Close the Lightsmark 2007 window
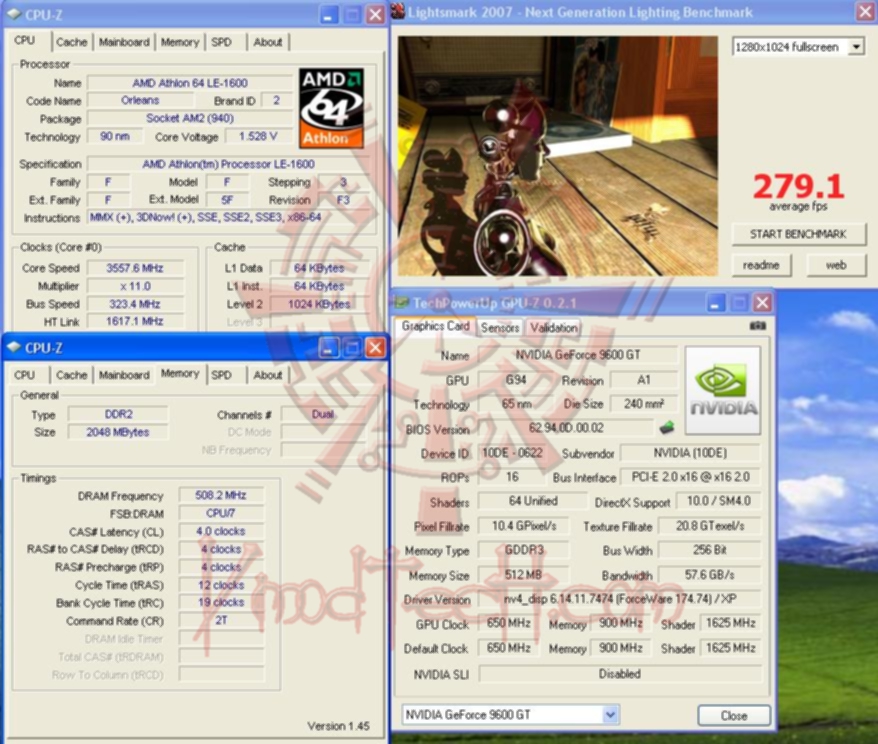The height and width of the screenshot is (744, 878). [865, 11]
